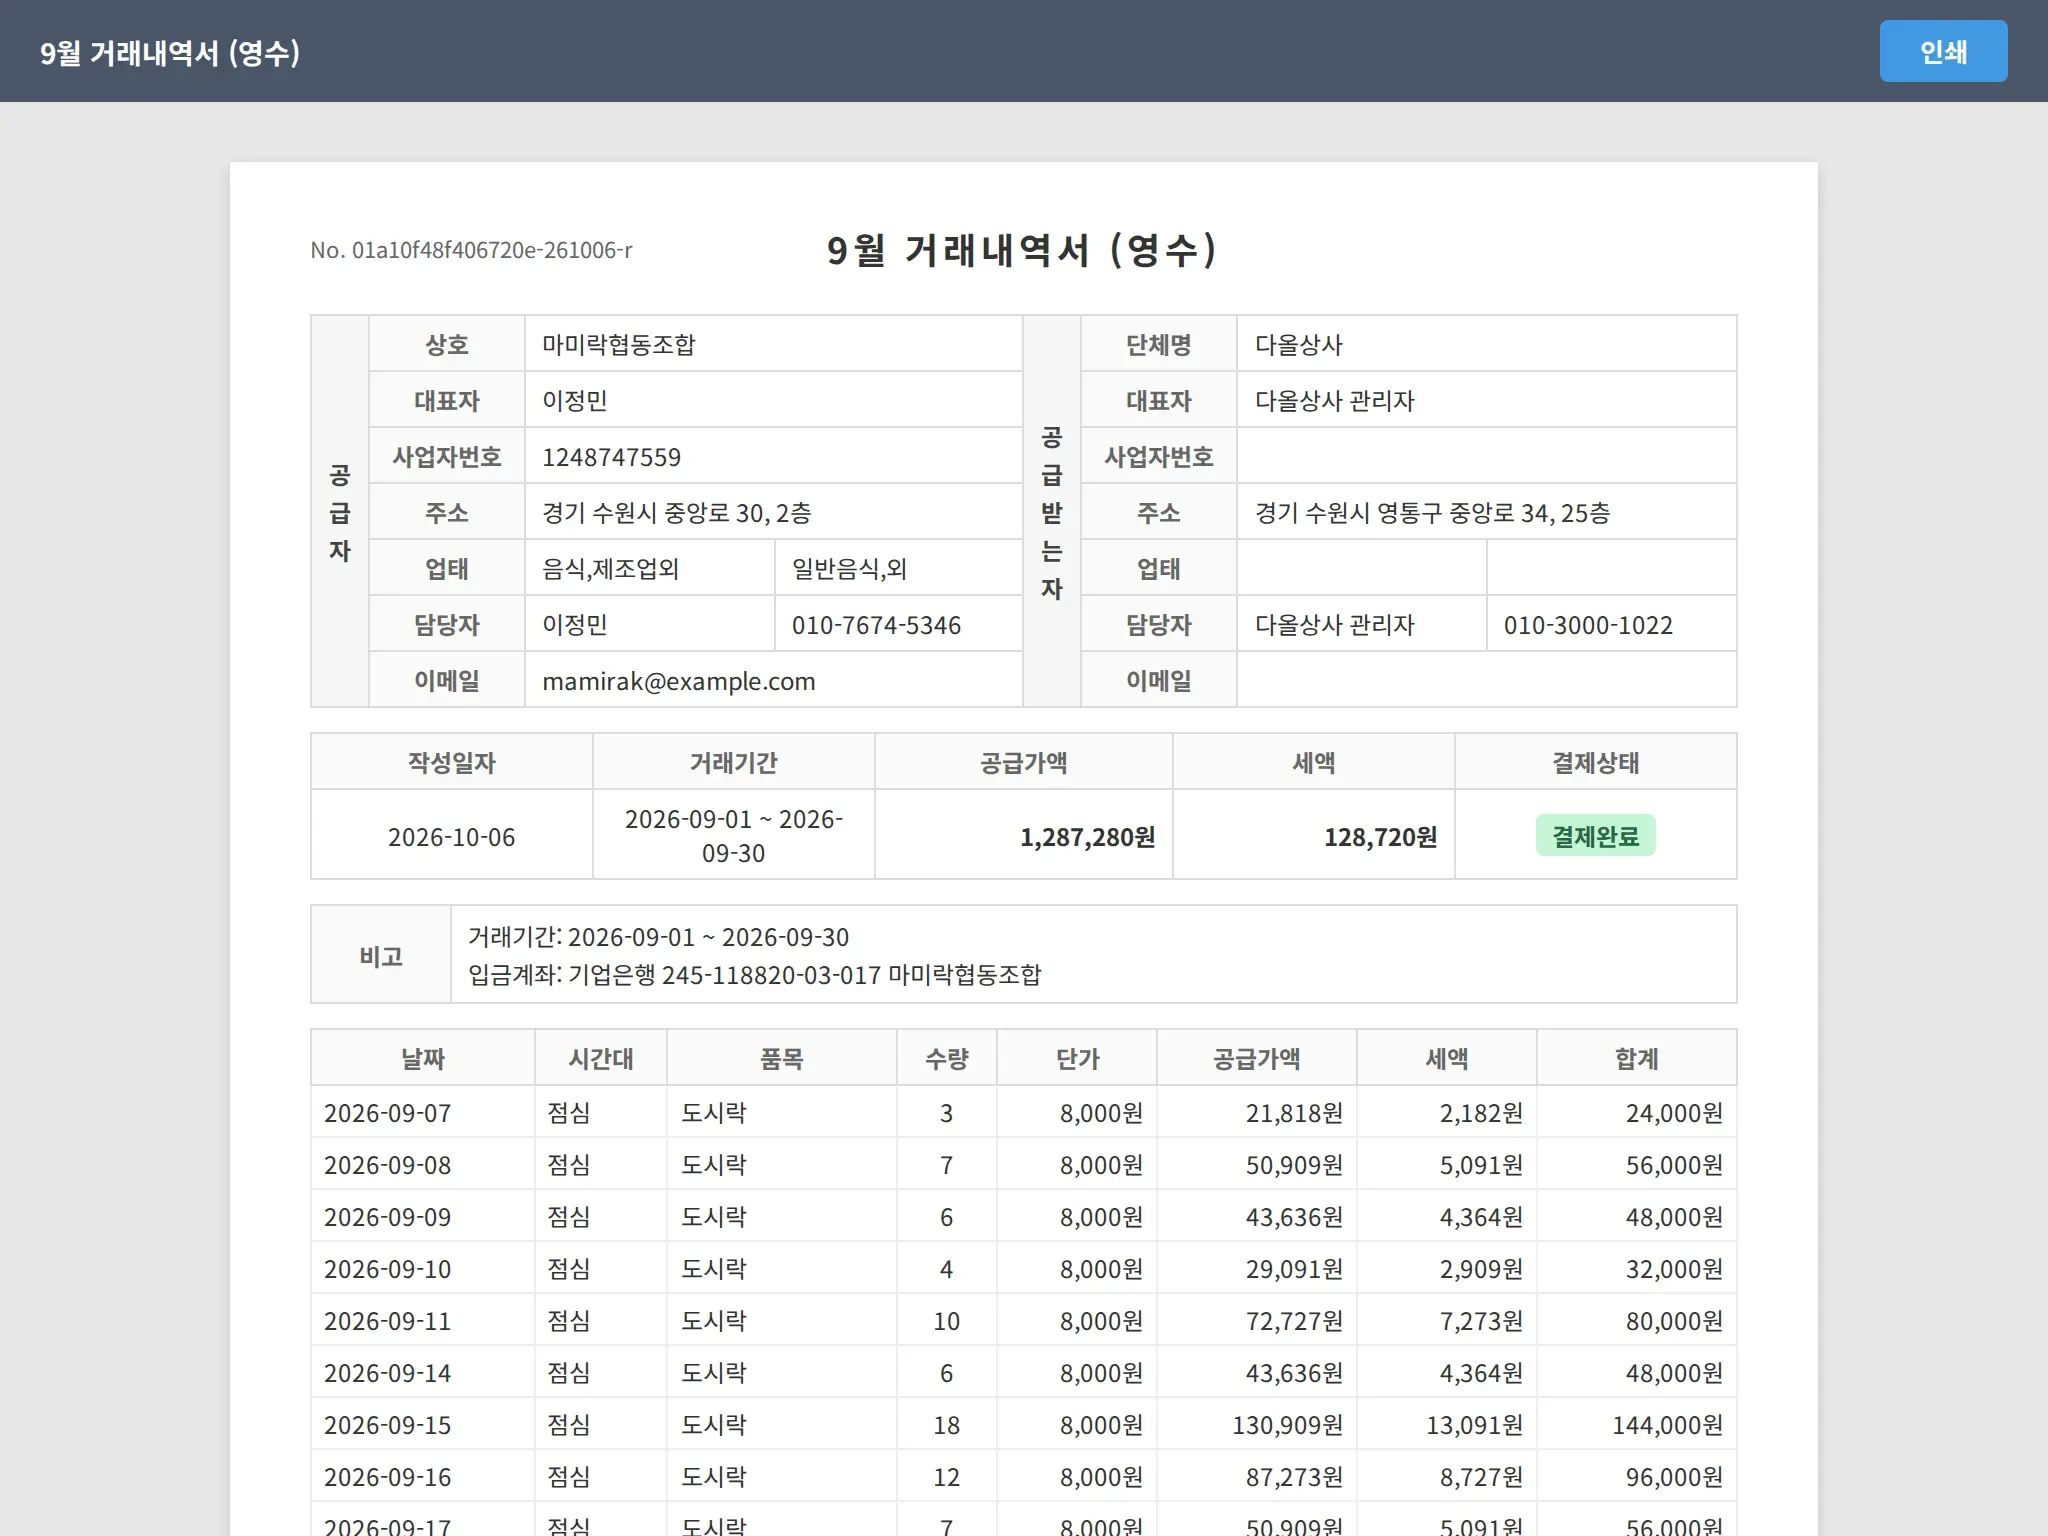Click the 작성일자 column header
Screen dimensions: 2048x1536
coord(451,763)
